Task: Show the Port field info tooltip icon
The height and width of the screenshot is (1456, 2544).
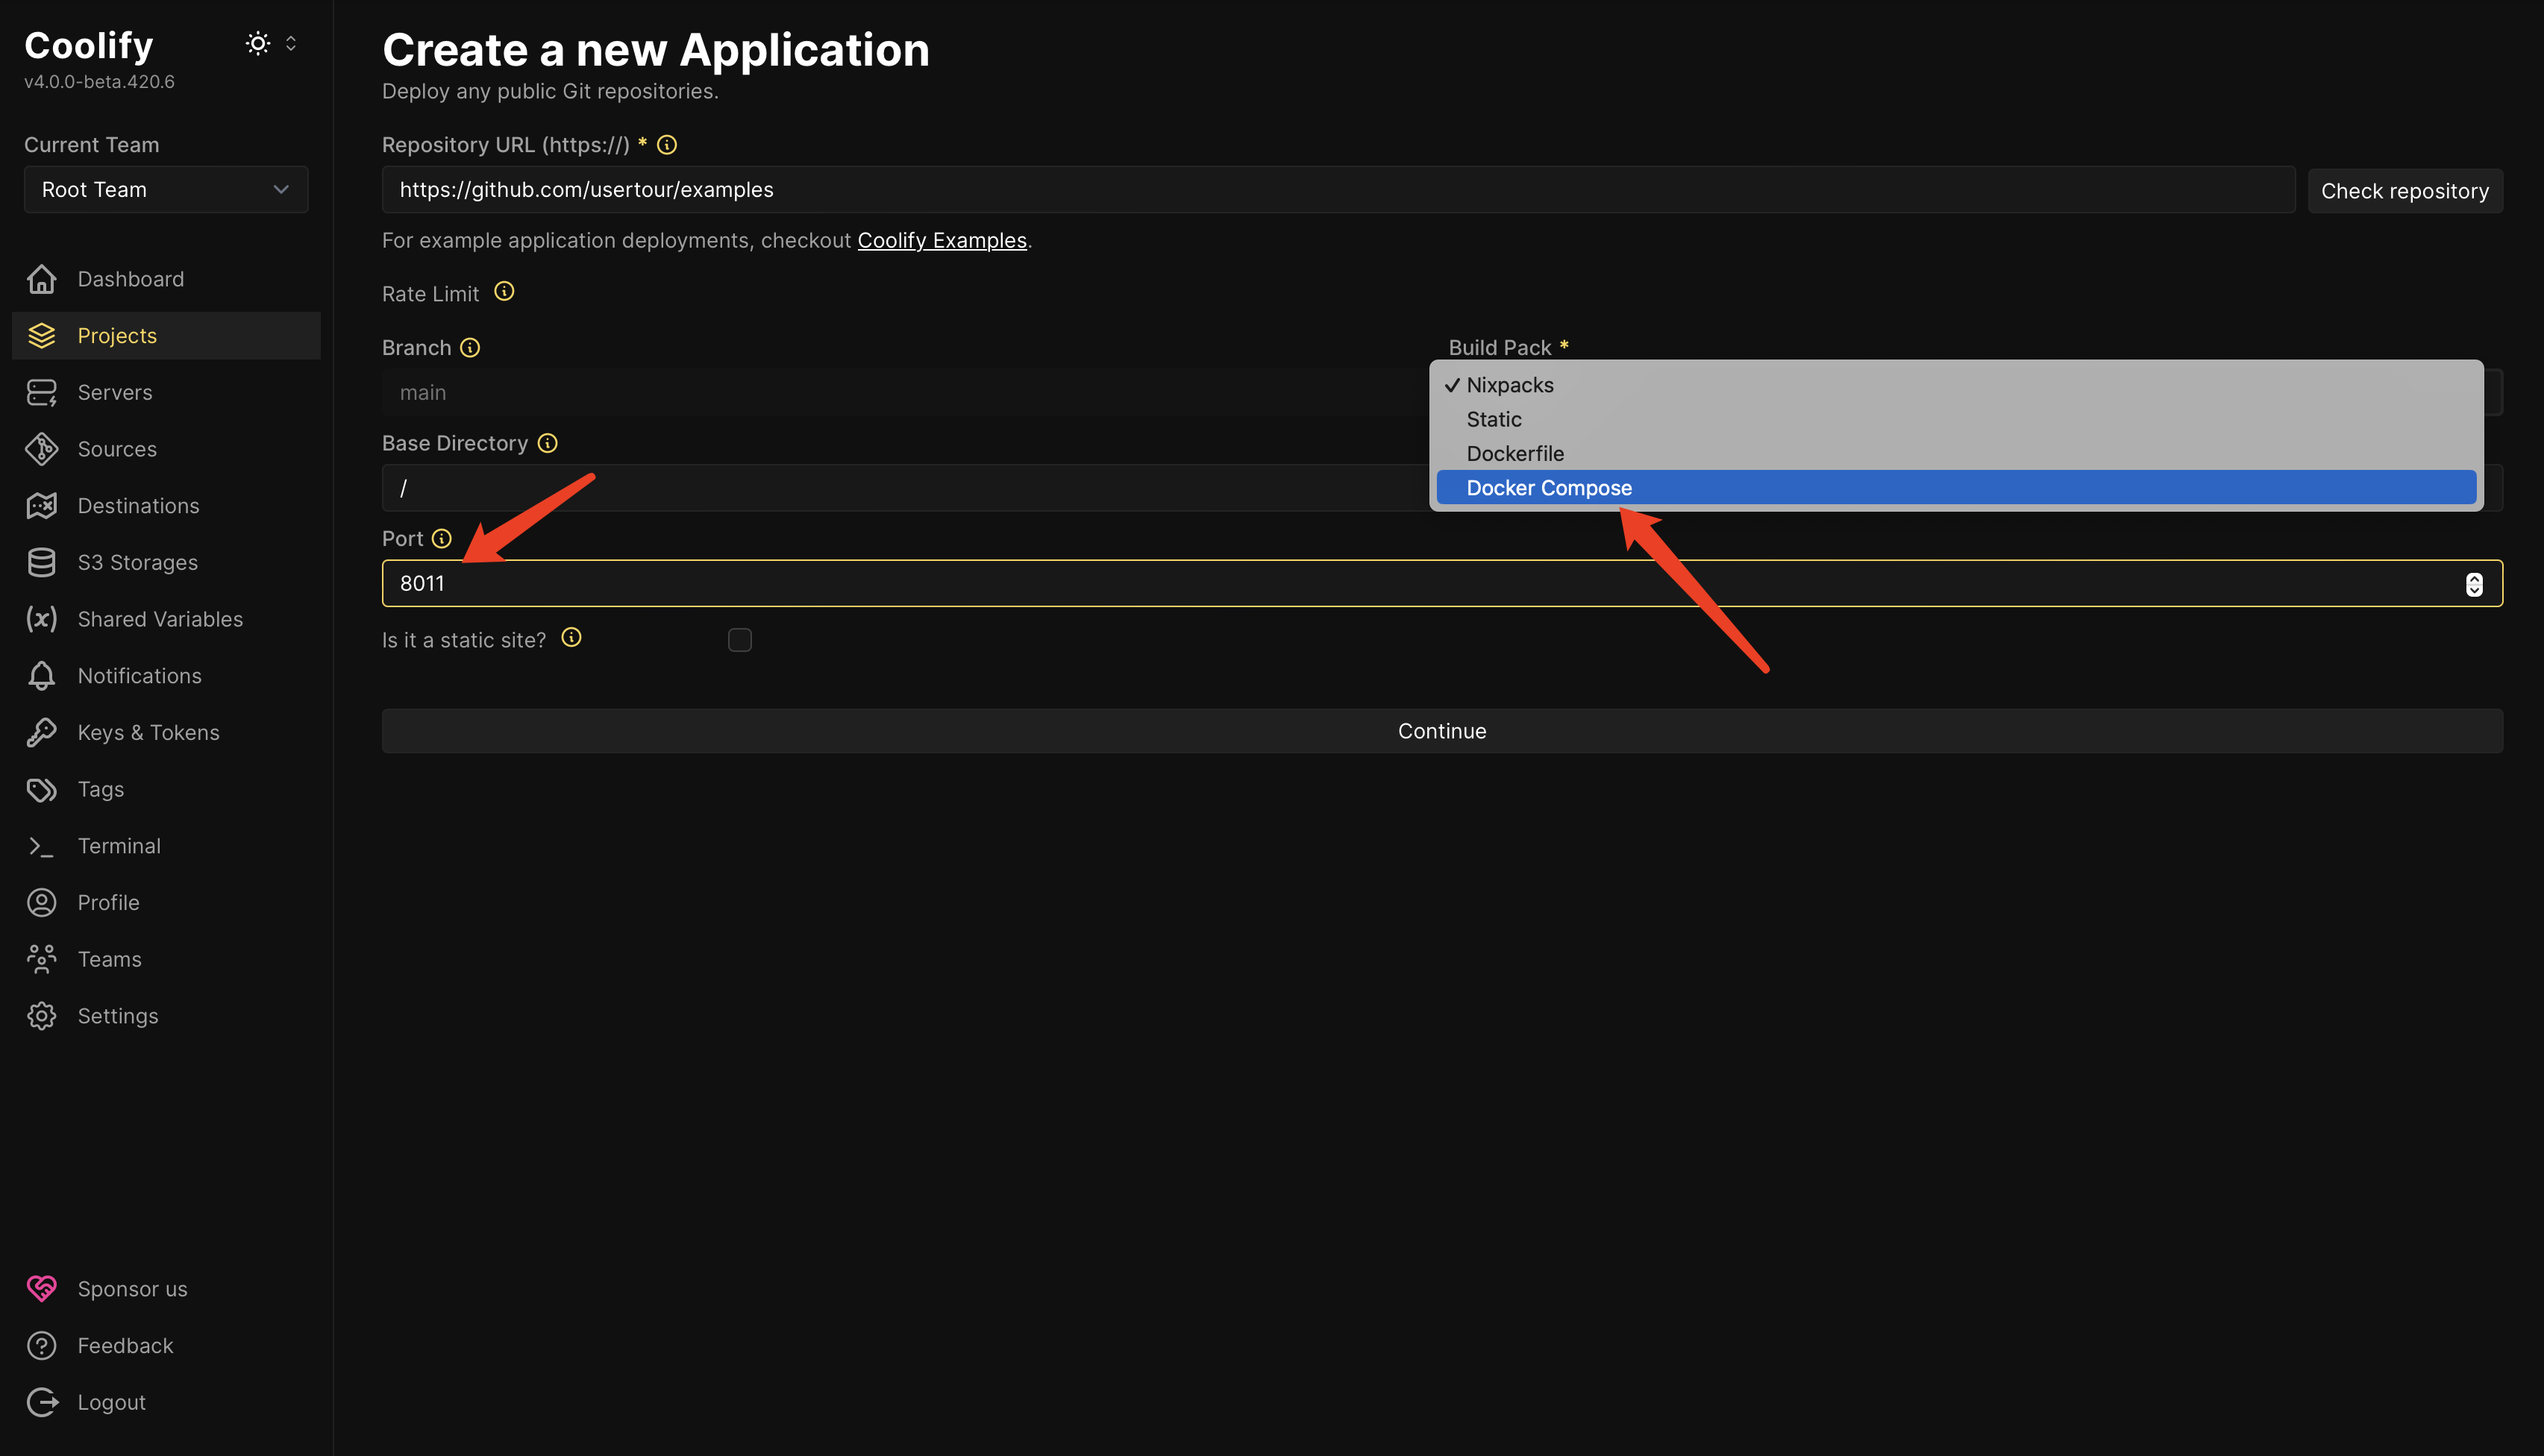Action: [441, 539]
